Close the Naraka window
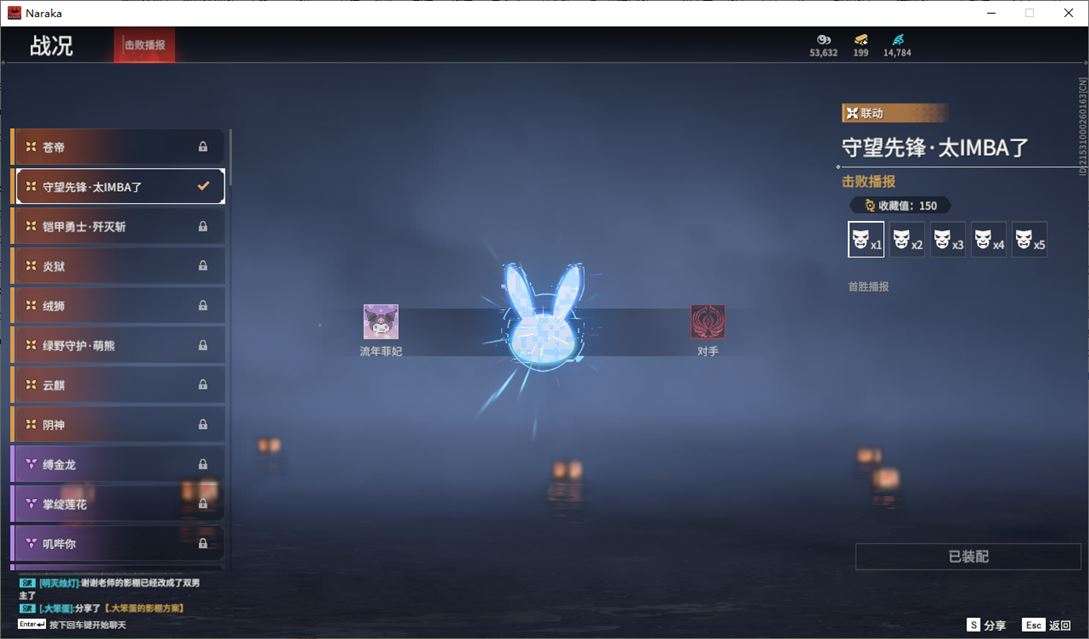 pos(1068,13)
